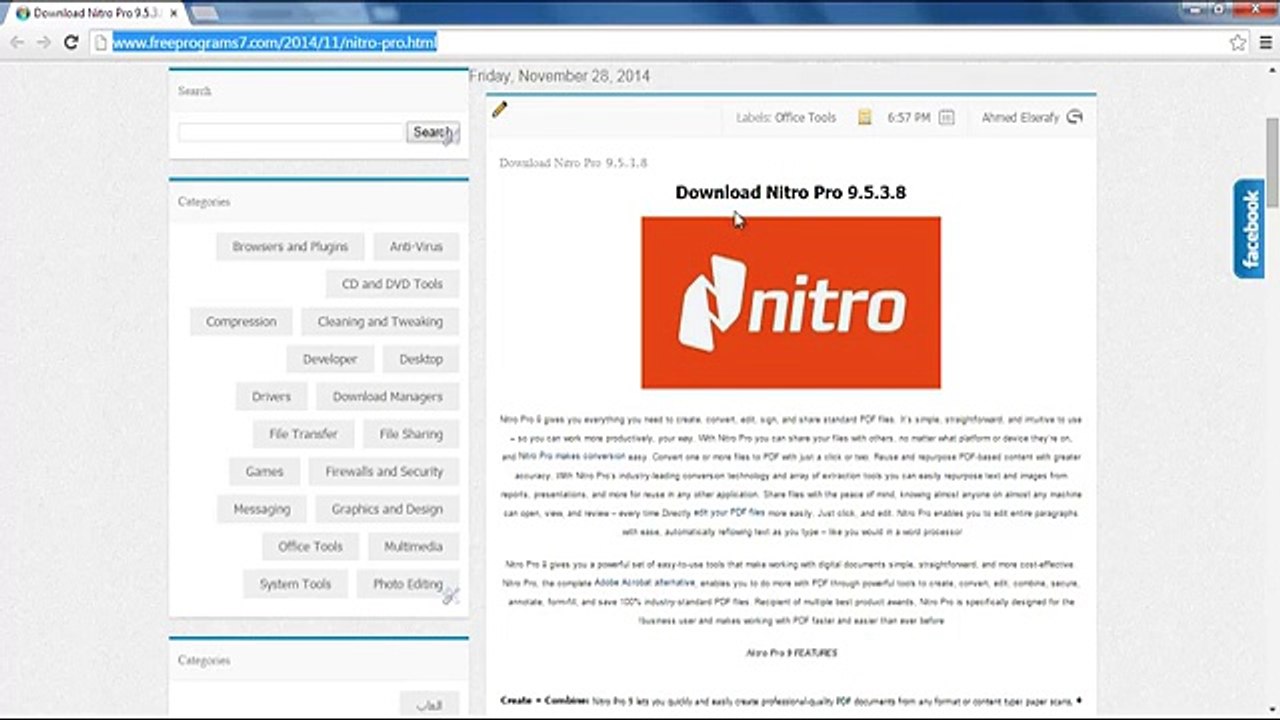This screenshot has height=720, width=1280.
Task: Click the browser forward arrow
Action: [43, 43]
